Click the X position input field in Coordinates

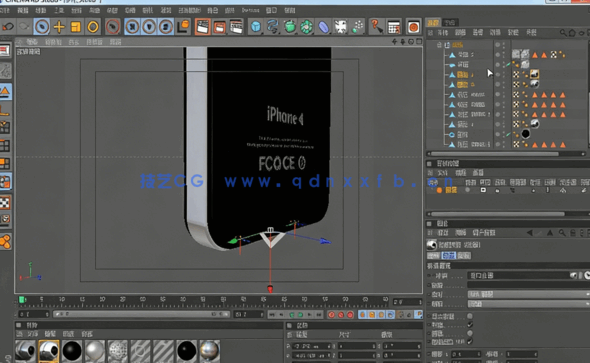[x=313, y=346]
